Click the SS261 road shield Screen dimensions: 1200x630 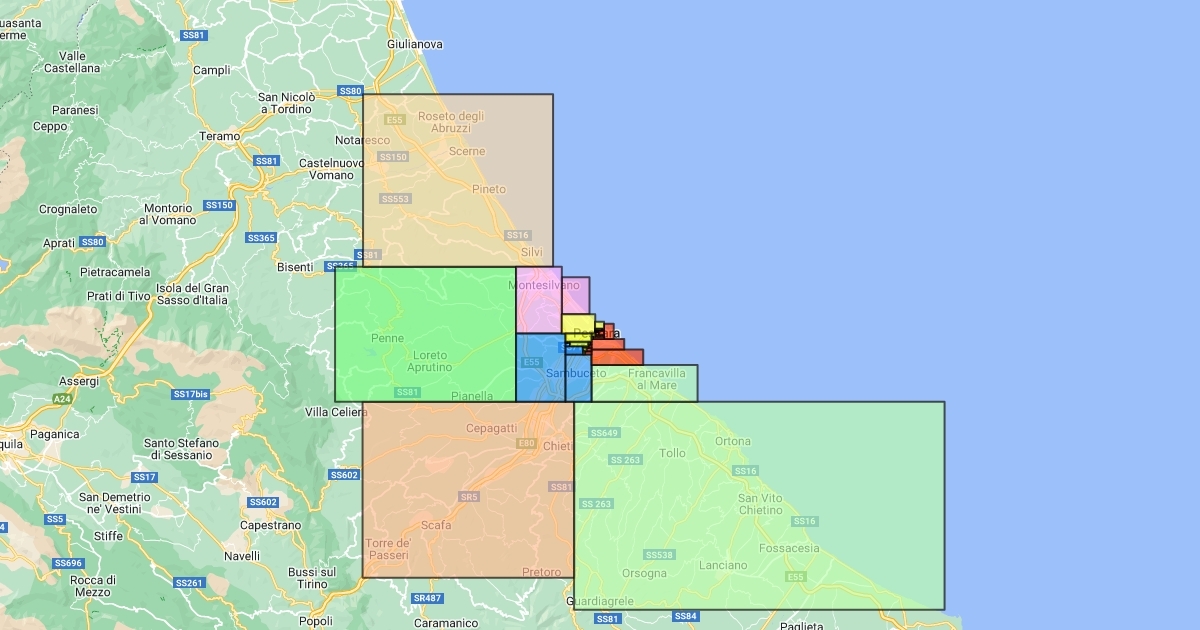pos(189,582)
